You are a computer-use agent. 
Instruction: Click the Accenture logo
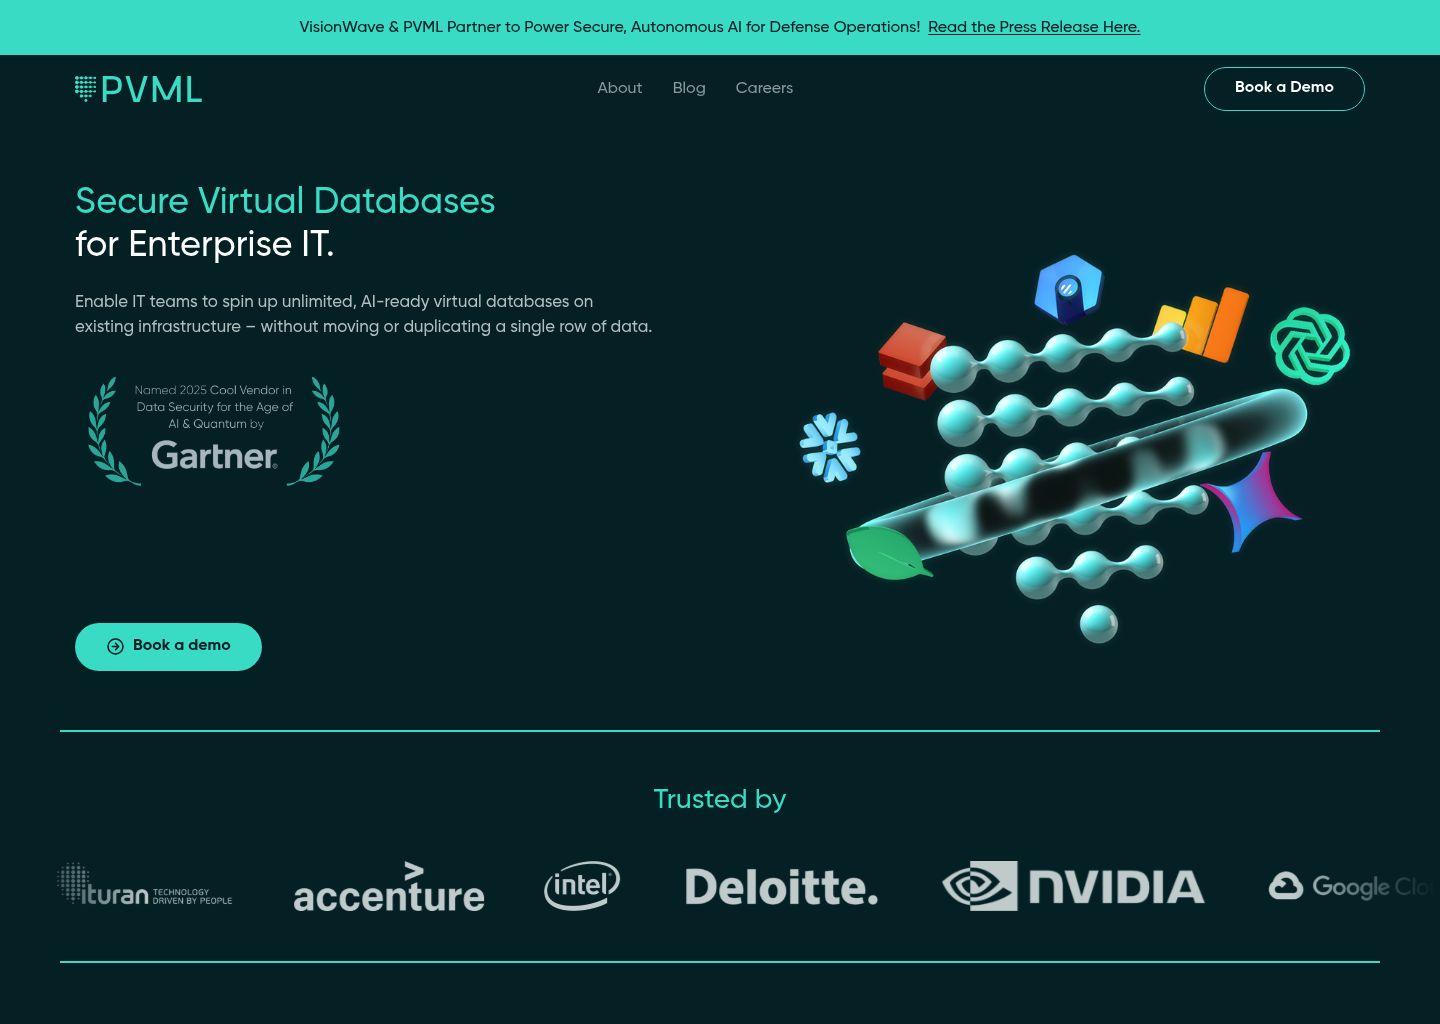[x=389, y=887]
